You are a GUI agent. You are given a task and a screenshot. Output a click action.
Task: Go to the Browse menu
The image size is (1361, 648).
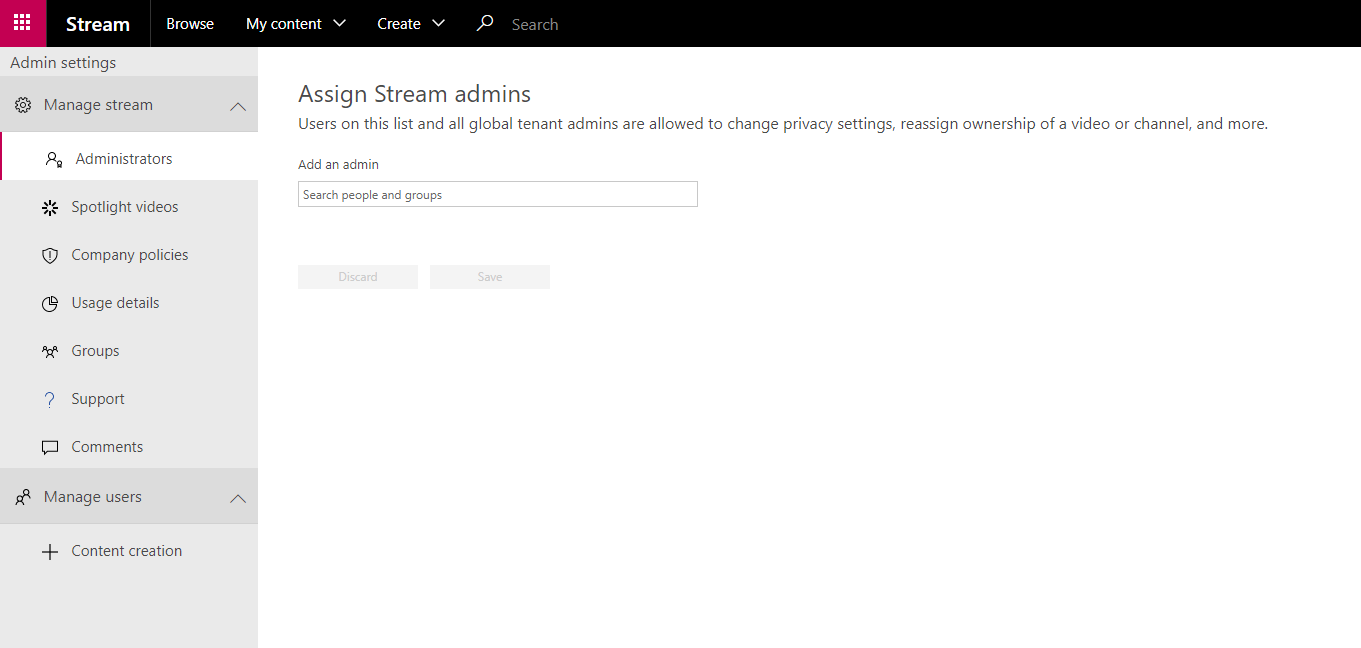[x=190, y=24]
